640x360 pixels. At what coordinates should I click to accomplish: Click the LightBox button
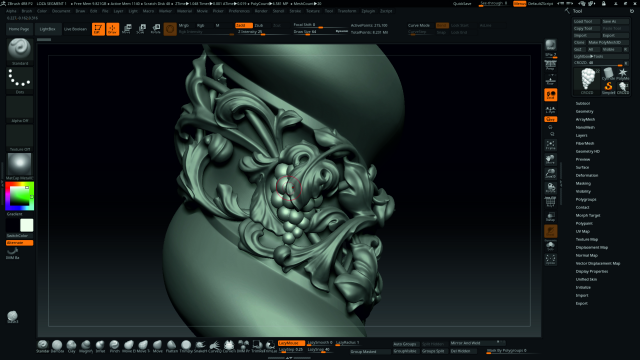click(47, 29)
